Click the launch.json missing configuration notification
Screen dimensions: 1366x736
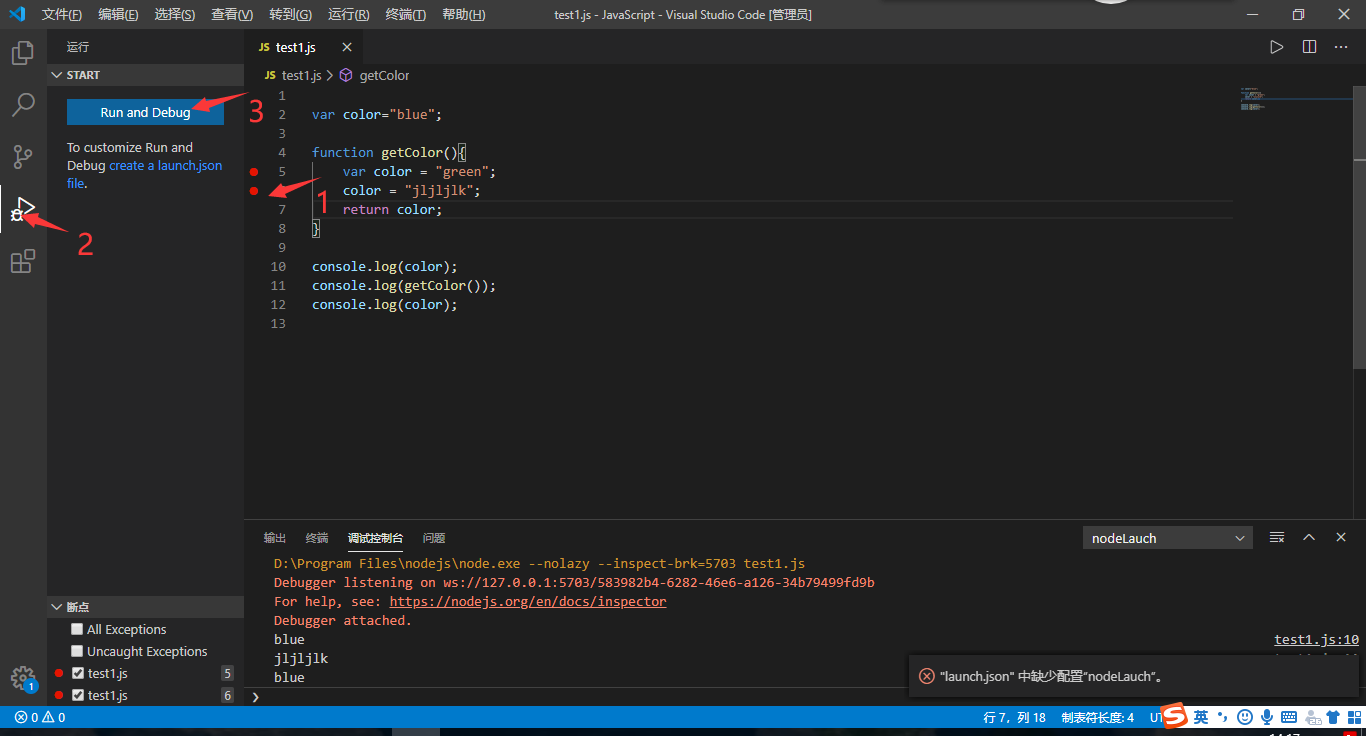[1134, 676]
